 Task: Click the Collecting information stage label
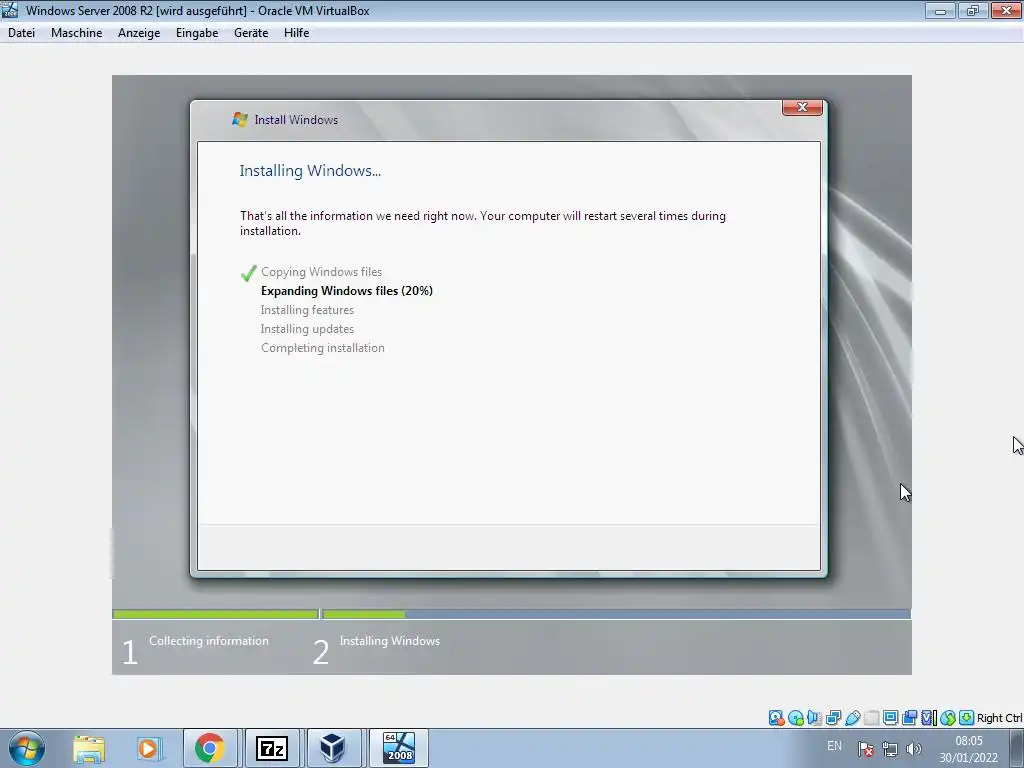click(208, 641)
